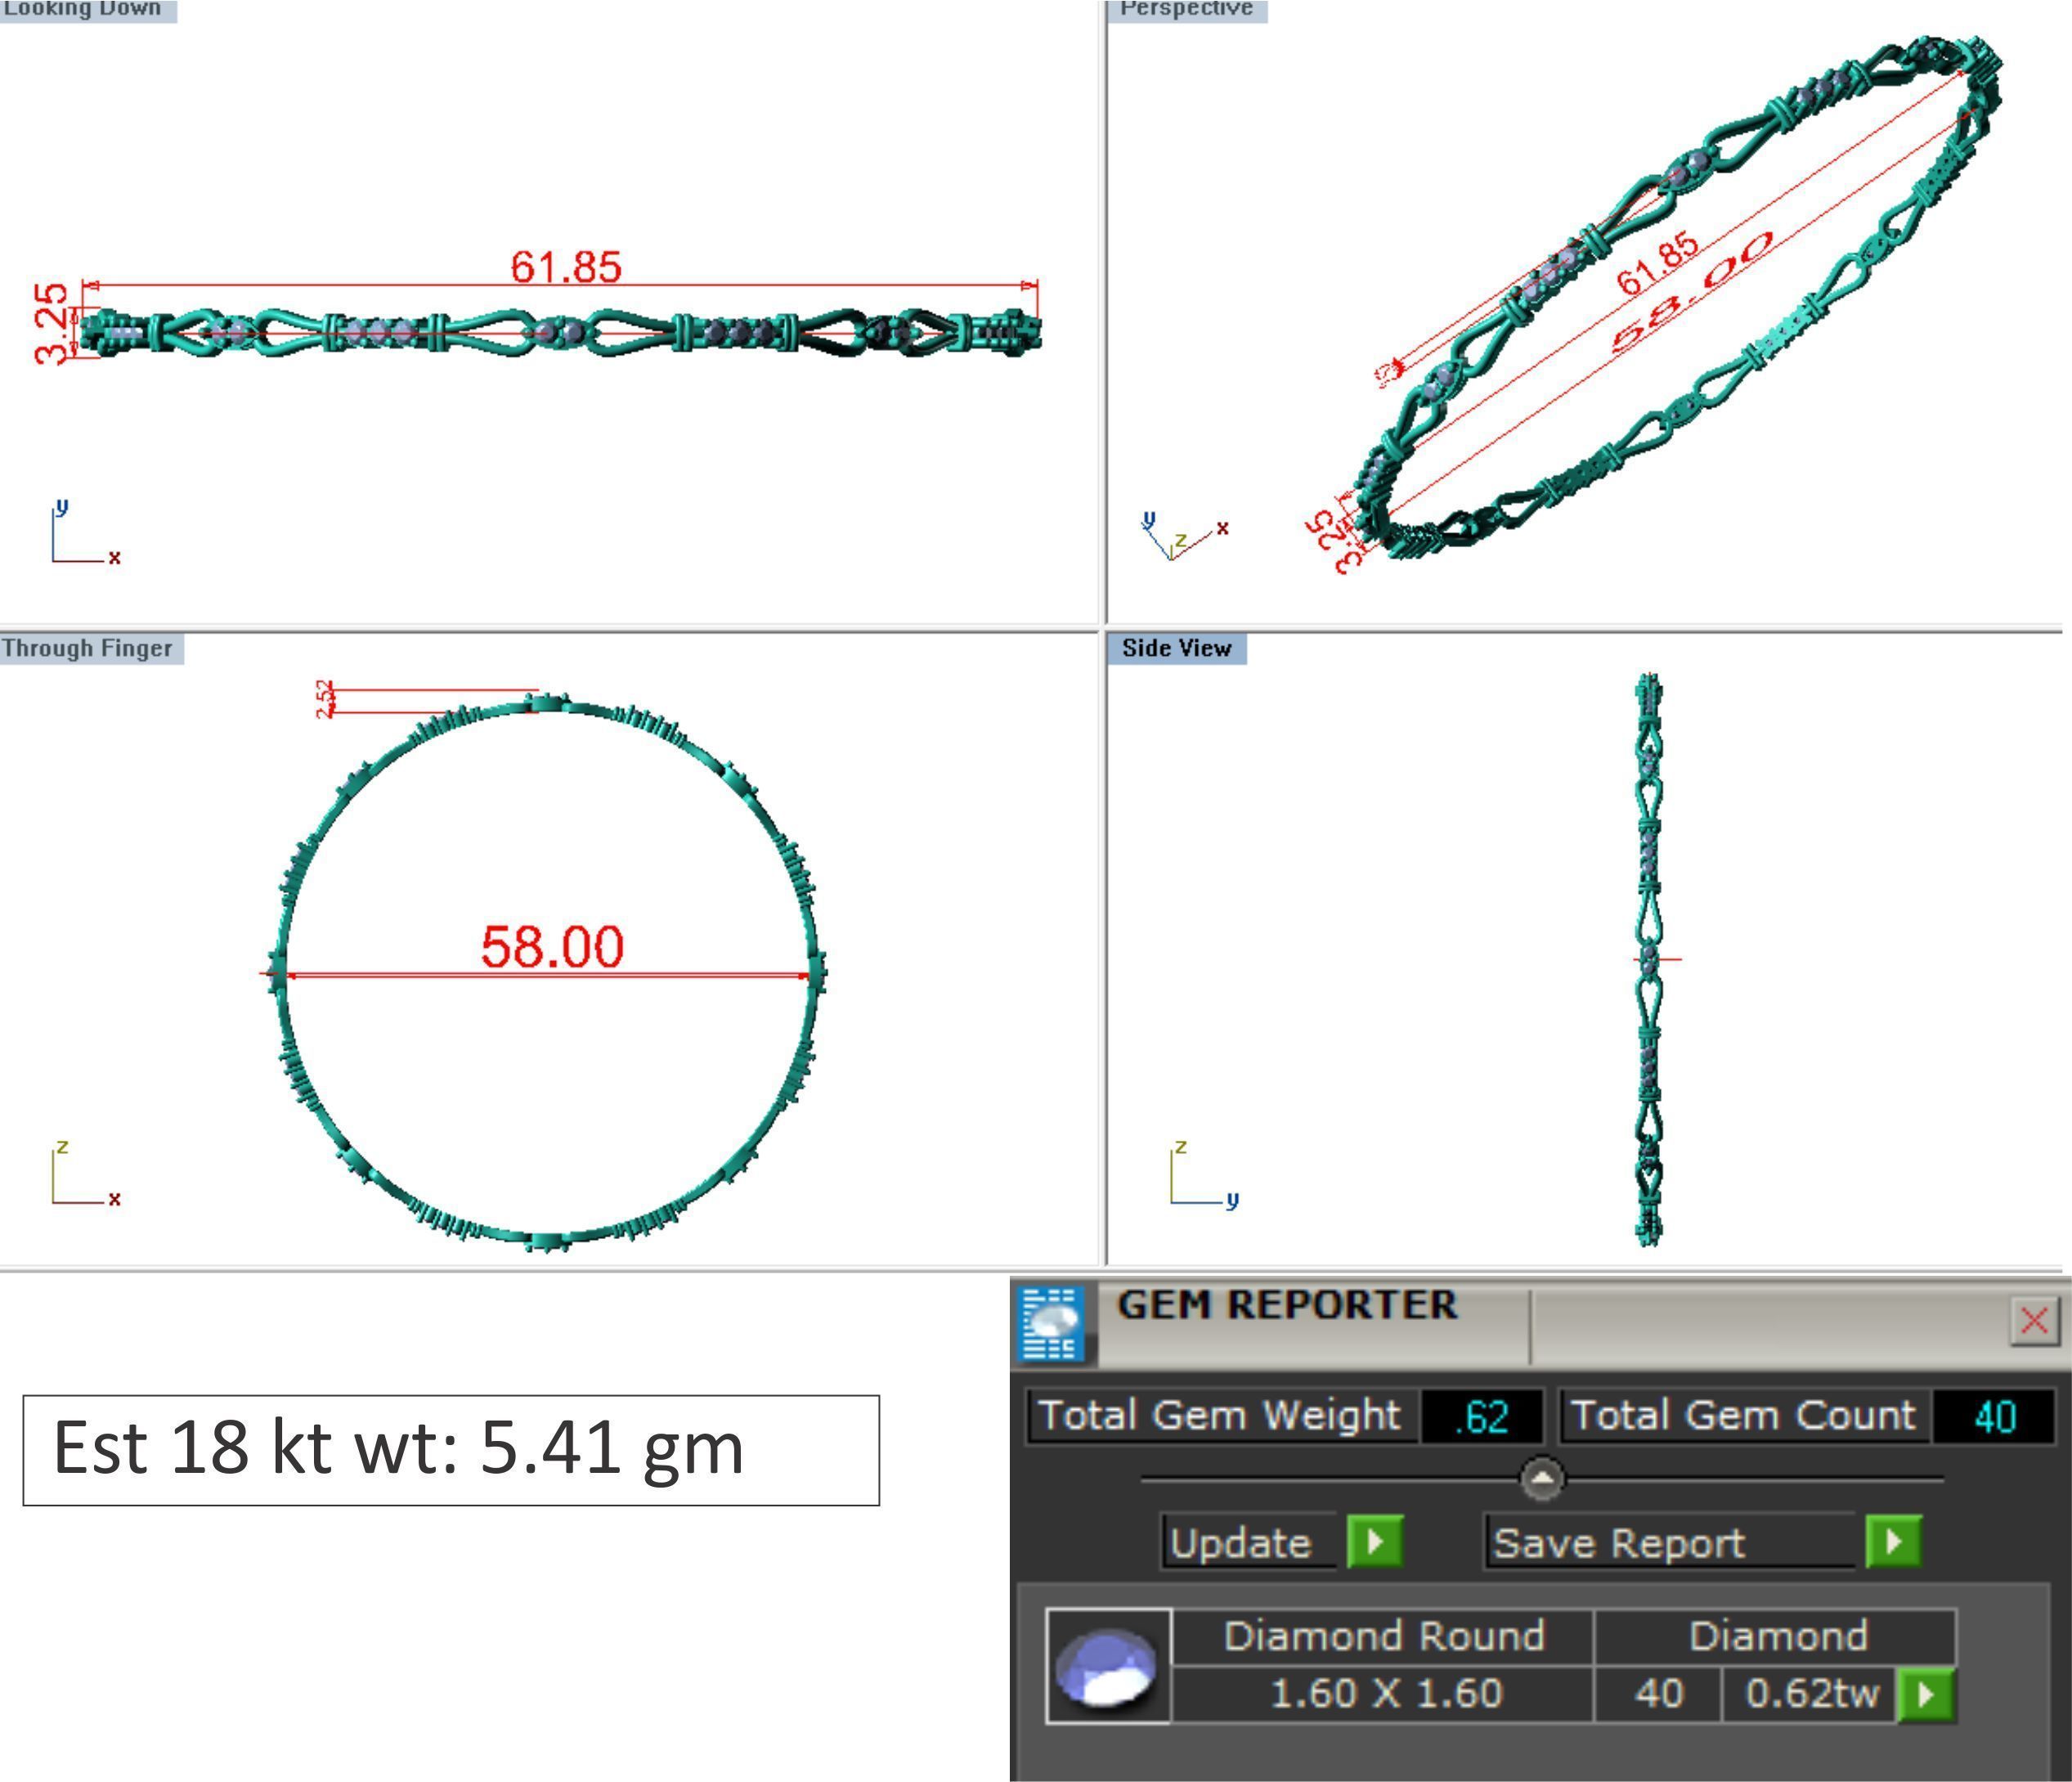Click the Gem Reporter panel icon
This screenshot has width=2072, height=1782.
pyautogui.click(x=1050, y=1324)
